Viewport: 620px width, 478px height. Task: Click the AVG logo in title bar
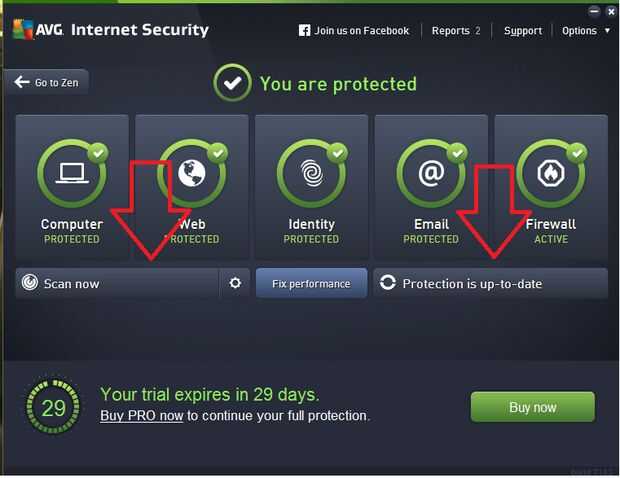click(x=37, y=30)
